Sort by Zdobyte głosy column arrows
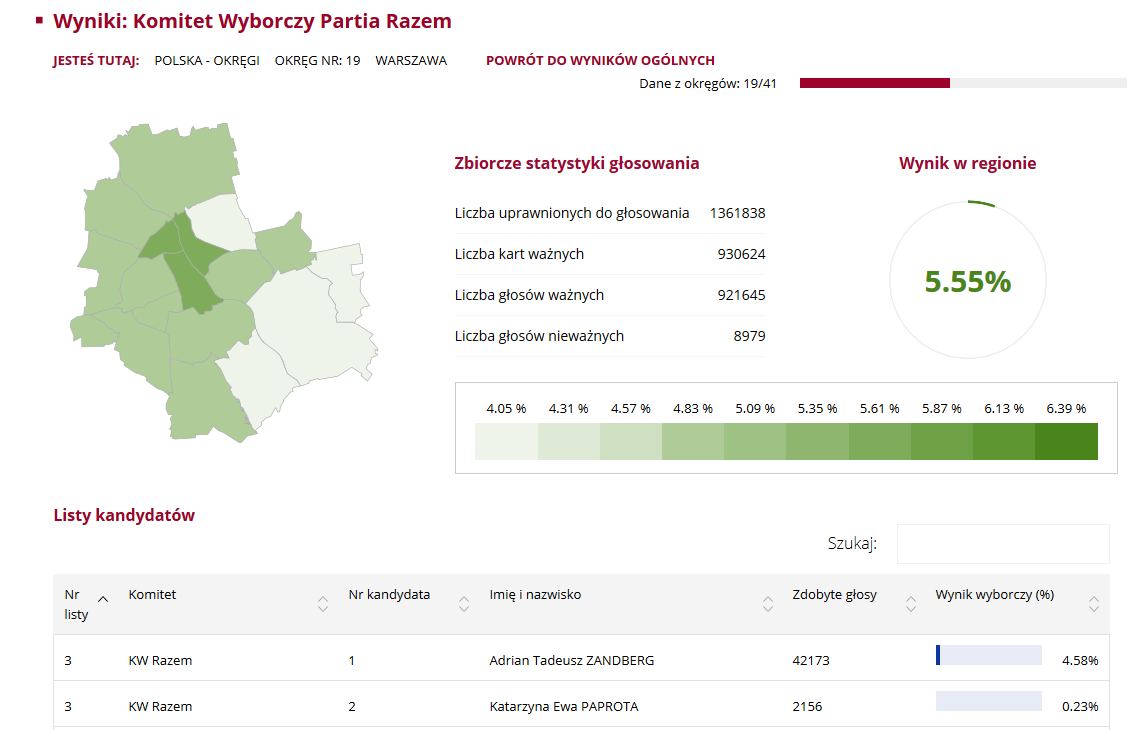1142x730 pixels. click(910, 604)
